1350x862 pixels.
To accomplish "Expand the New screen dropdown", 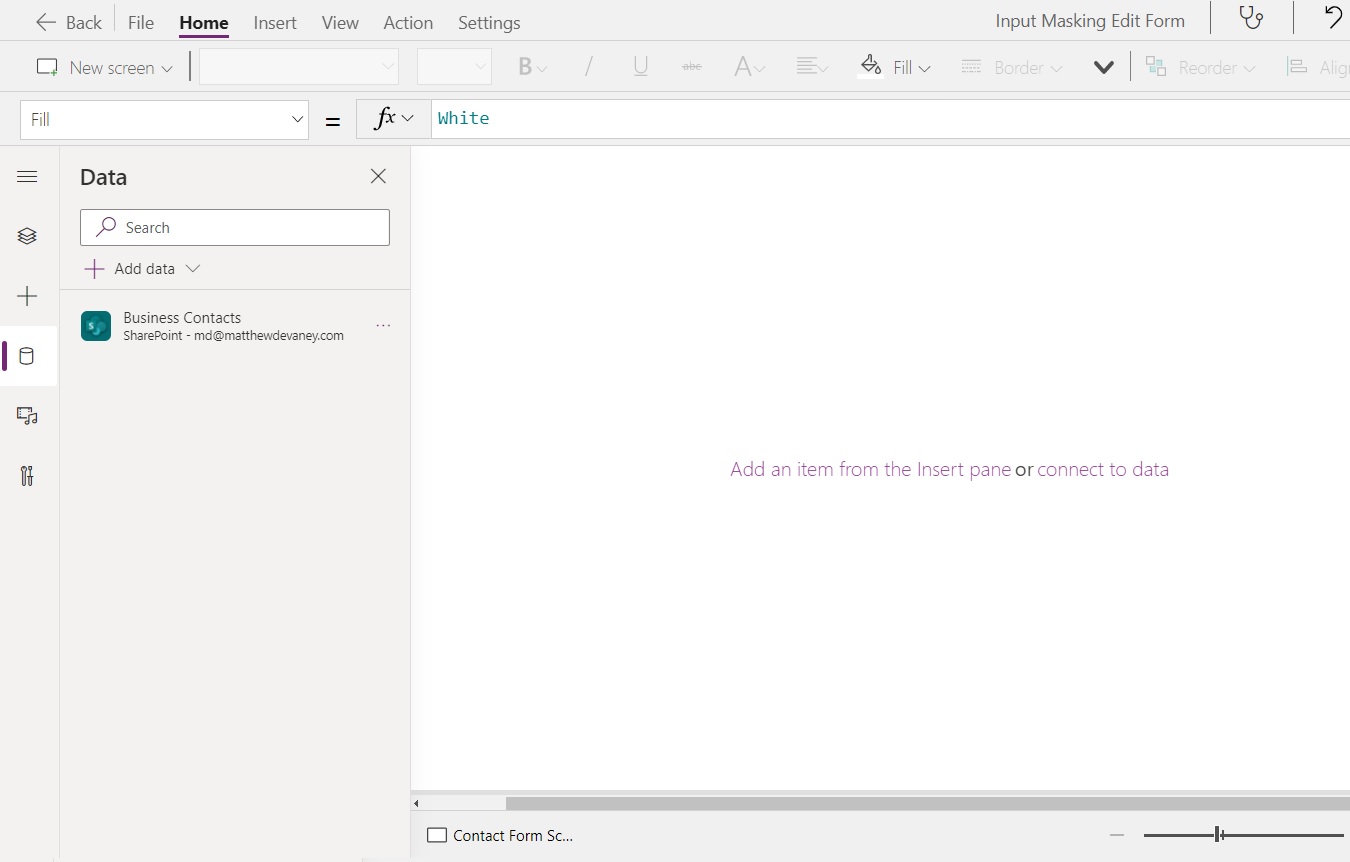I will coord(165,67).
